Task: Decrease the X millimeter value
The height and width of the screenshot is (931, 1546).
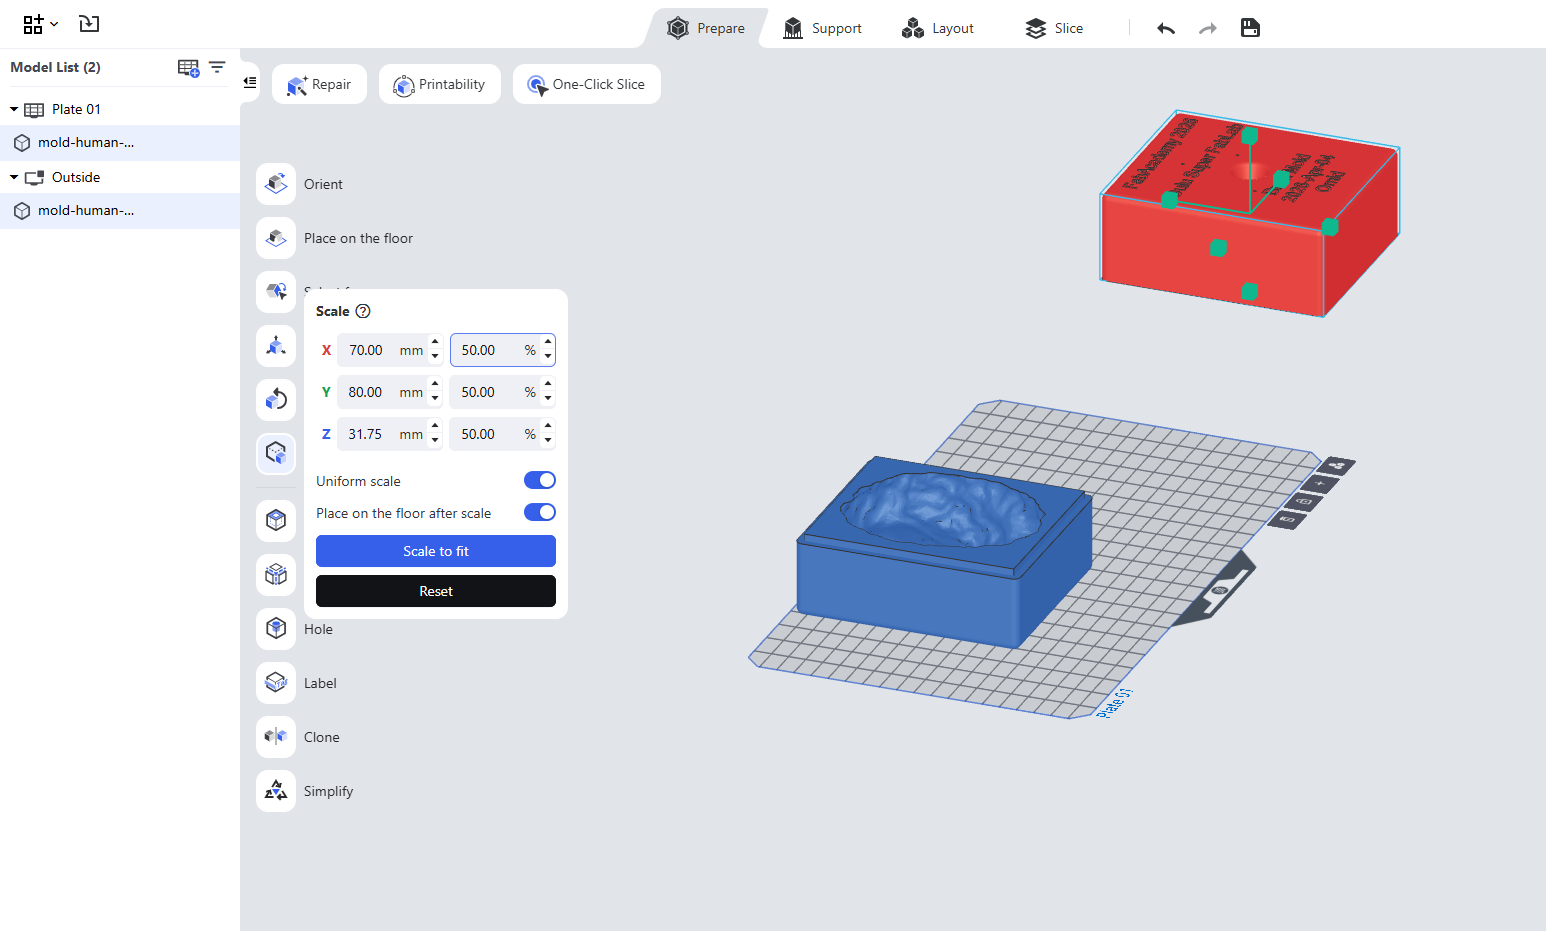Action: tap(435, 357)
